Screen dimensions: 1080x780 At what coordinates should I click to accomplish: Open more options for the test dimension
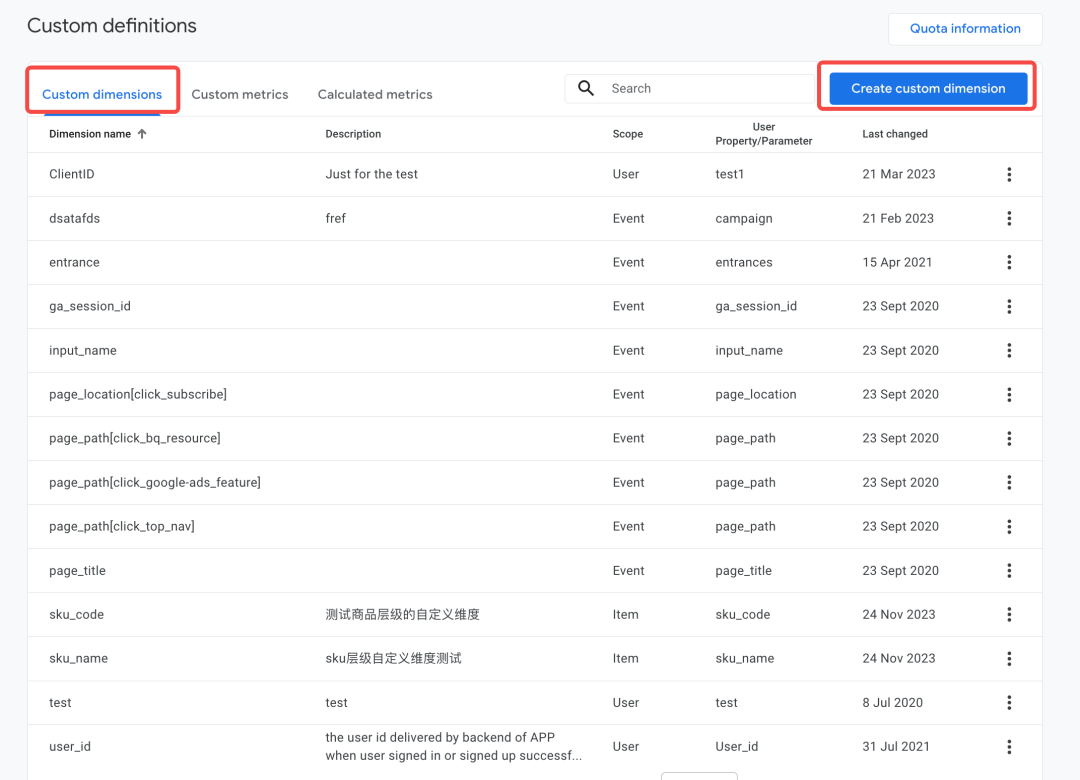(1009, 703)
